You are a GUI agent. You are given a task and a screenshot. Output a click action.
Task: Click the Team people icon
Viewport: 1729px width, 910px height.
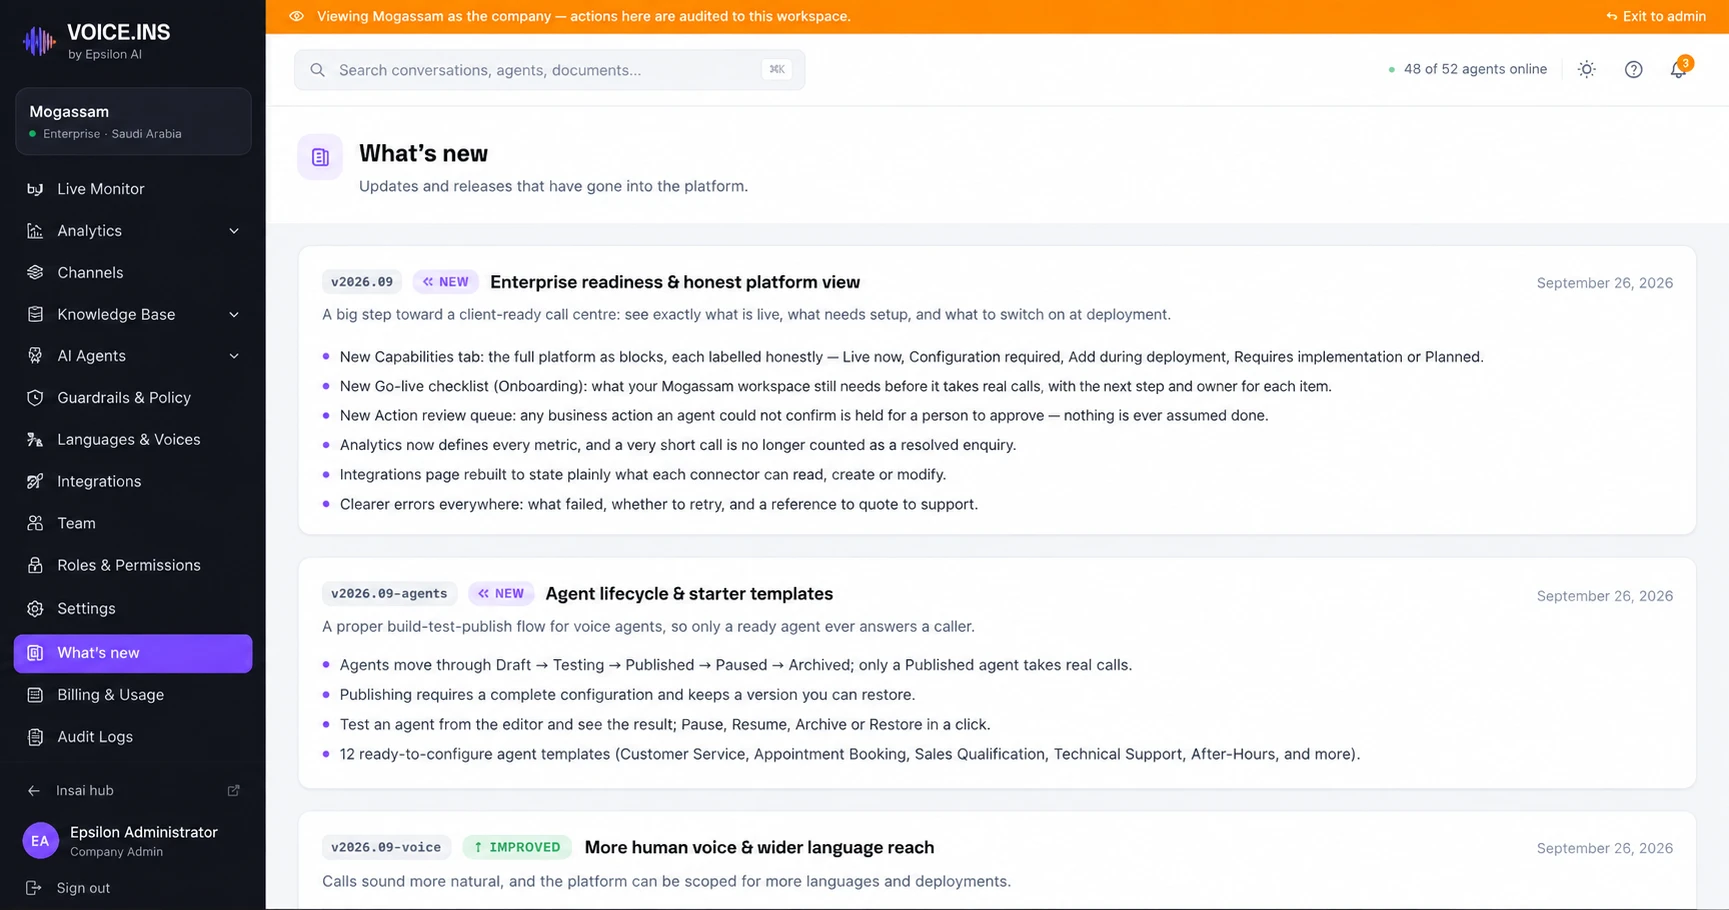(x=35, y=523)
